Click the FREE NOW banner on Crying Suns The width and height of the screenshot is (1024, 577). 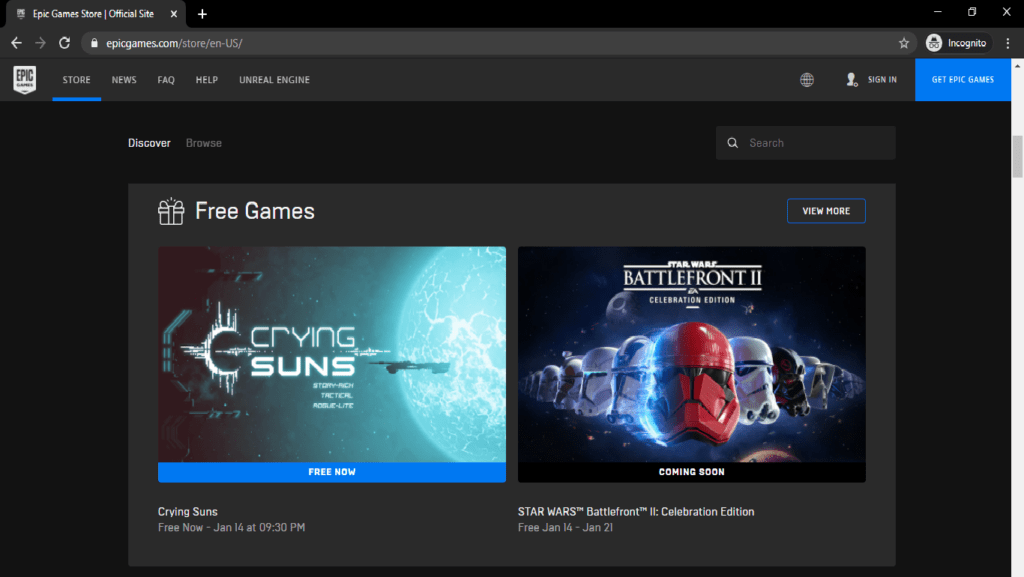[332, 472]
